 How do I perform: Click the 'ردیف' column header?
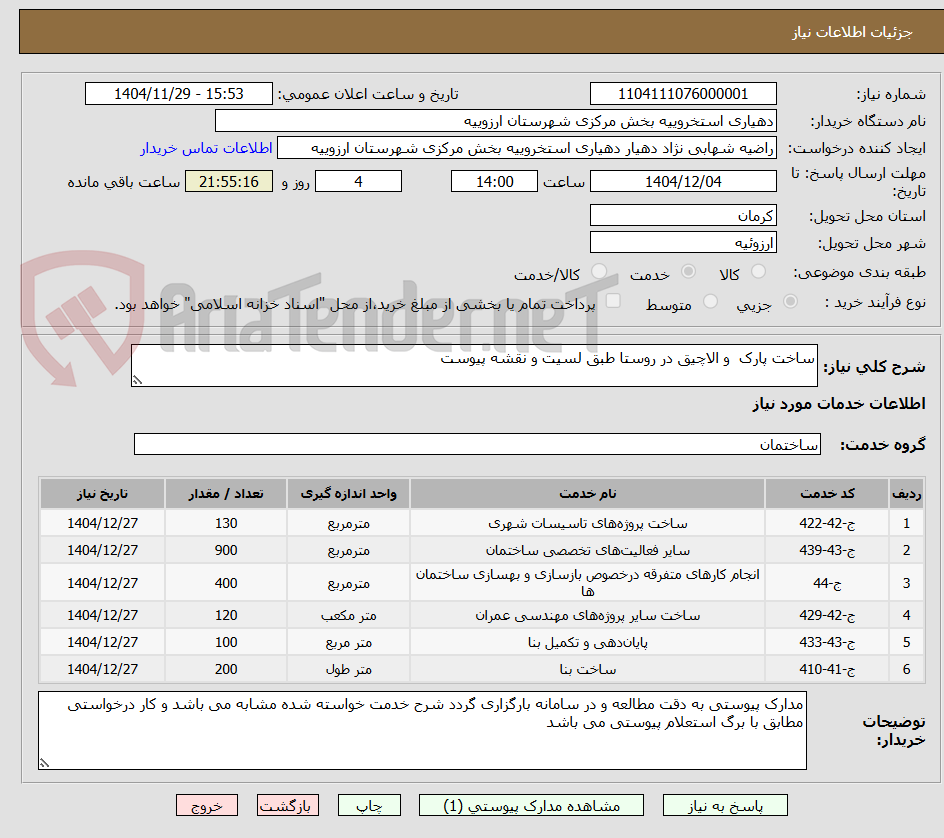(907, 494)
